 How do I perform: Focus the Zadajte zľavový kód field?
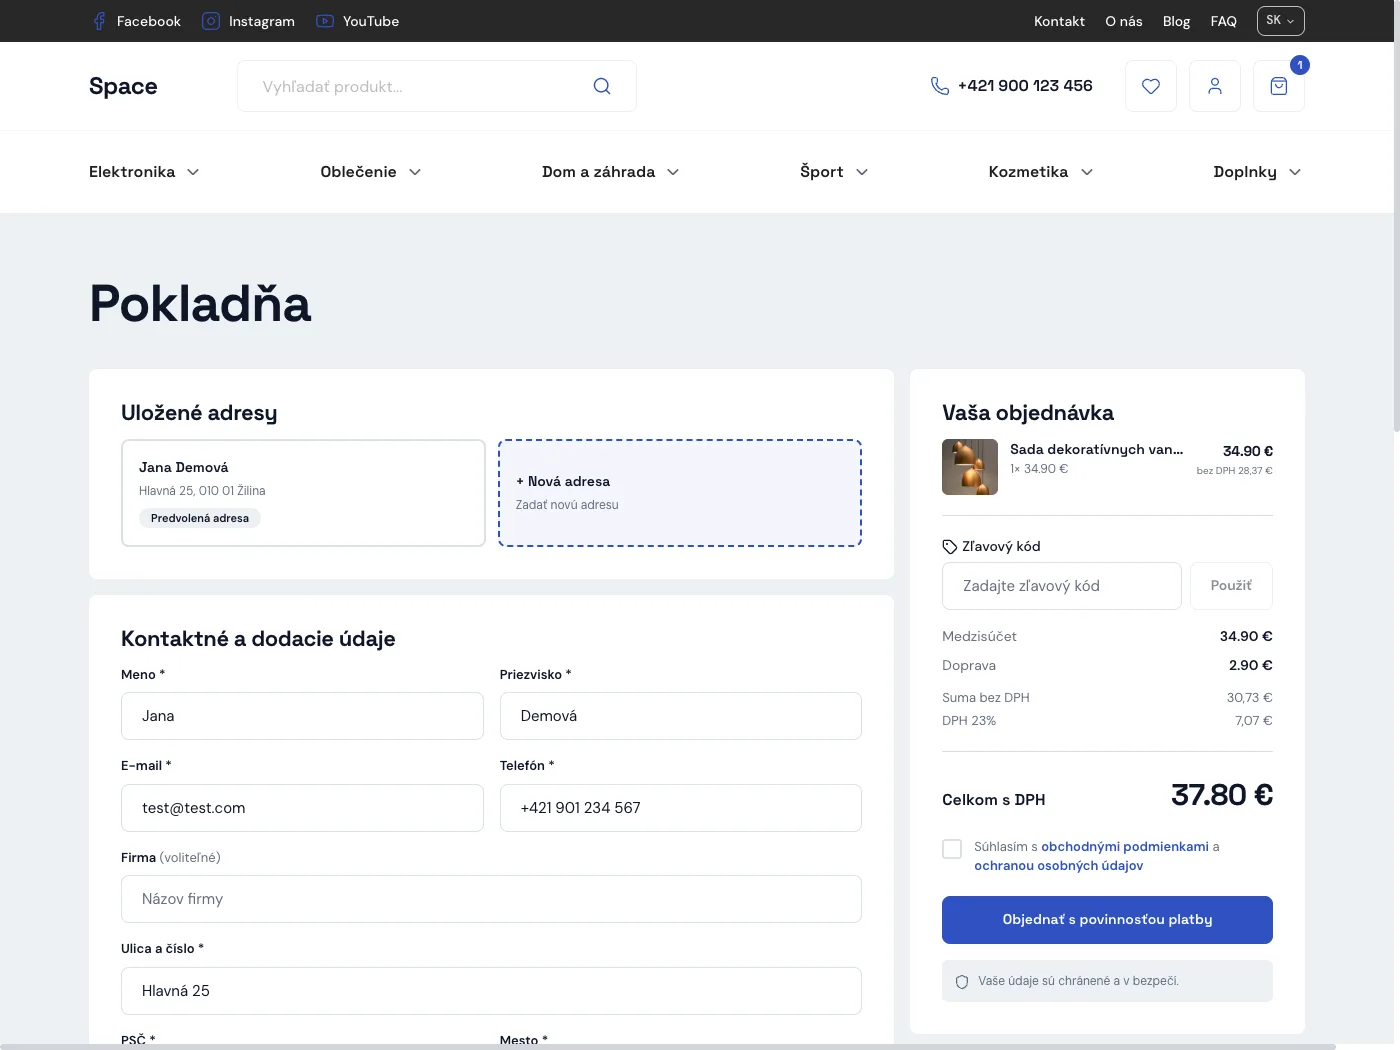coord(1062,586)
